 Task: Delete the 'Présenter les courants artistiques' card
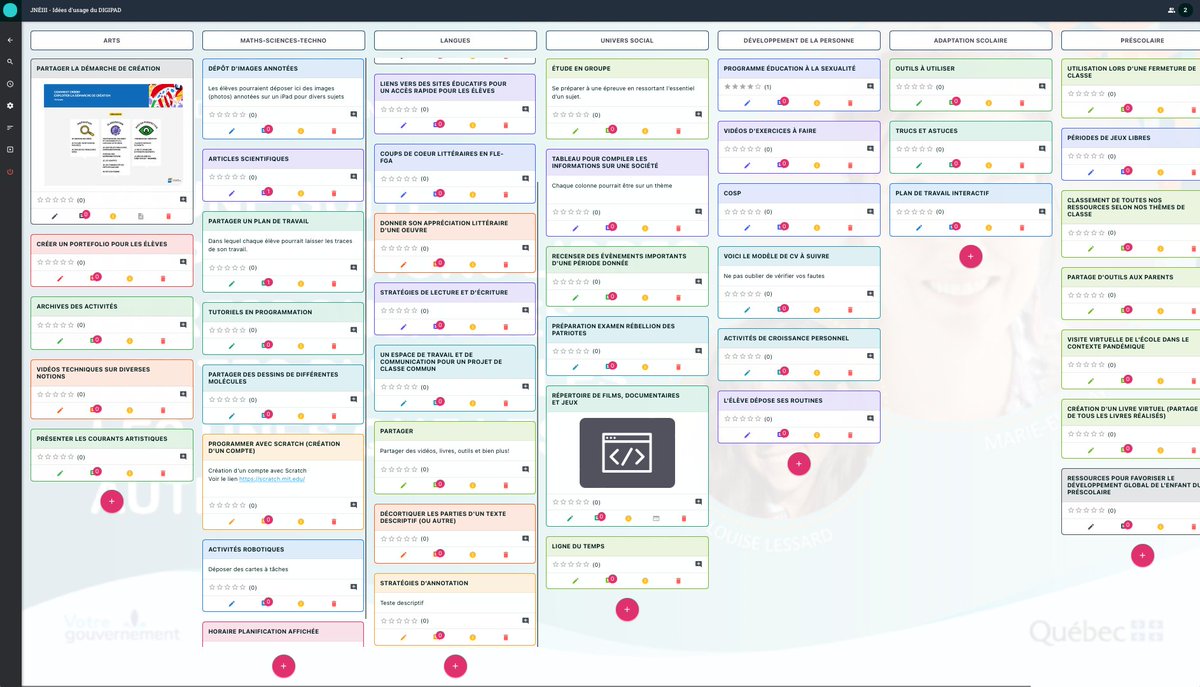pos(164,472)
